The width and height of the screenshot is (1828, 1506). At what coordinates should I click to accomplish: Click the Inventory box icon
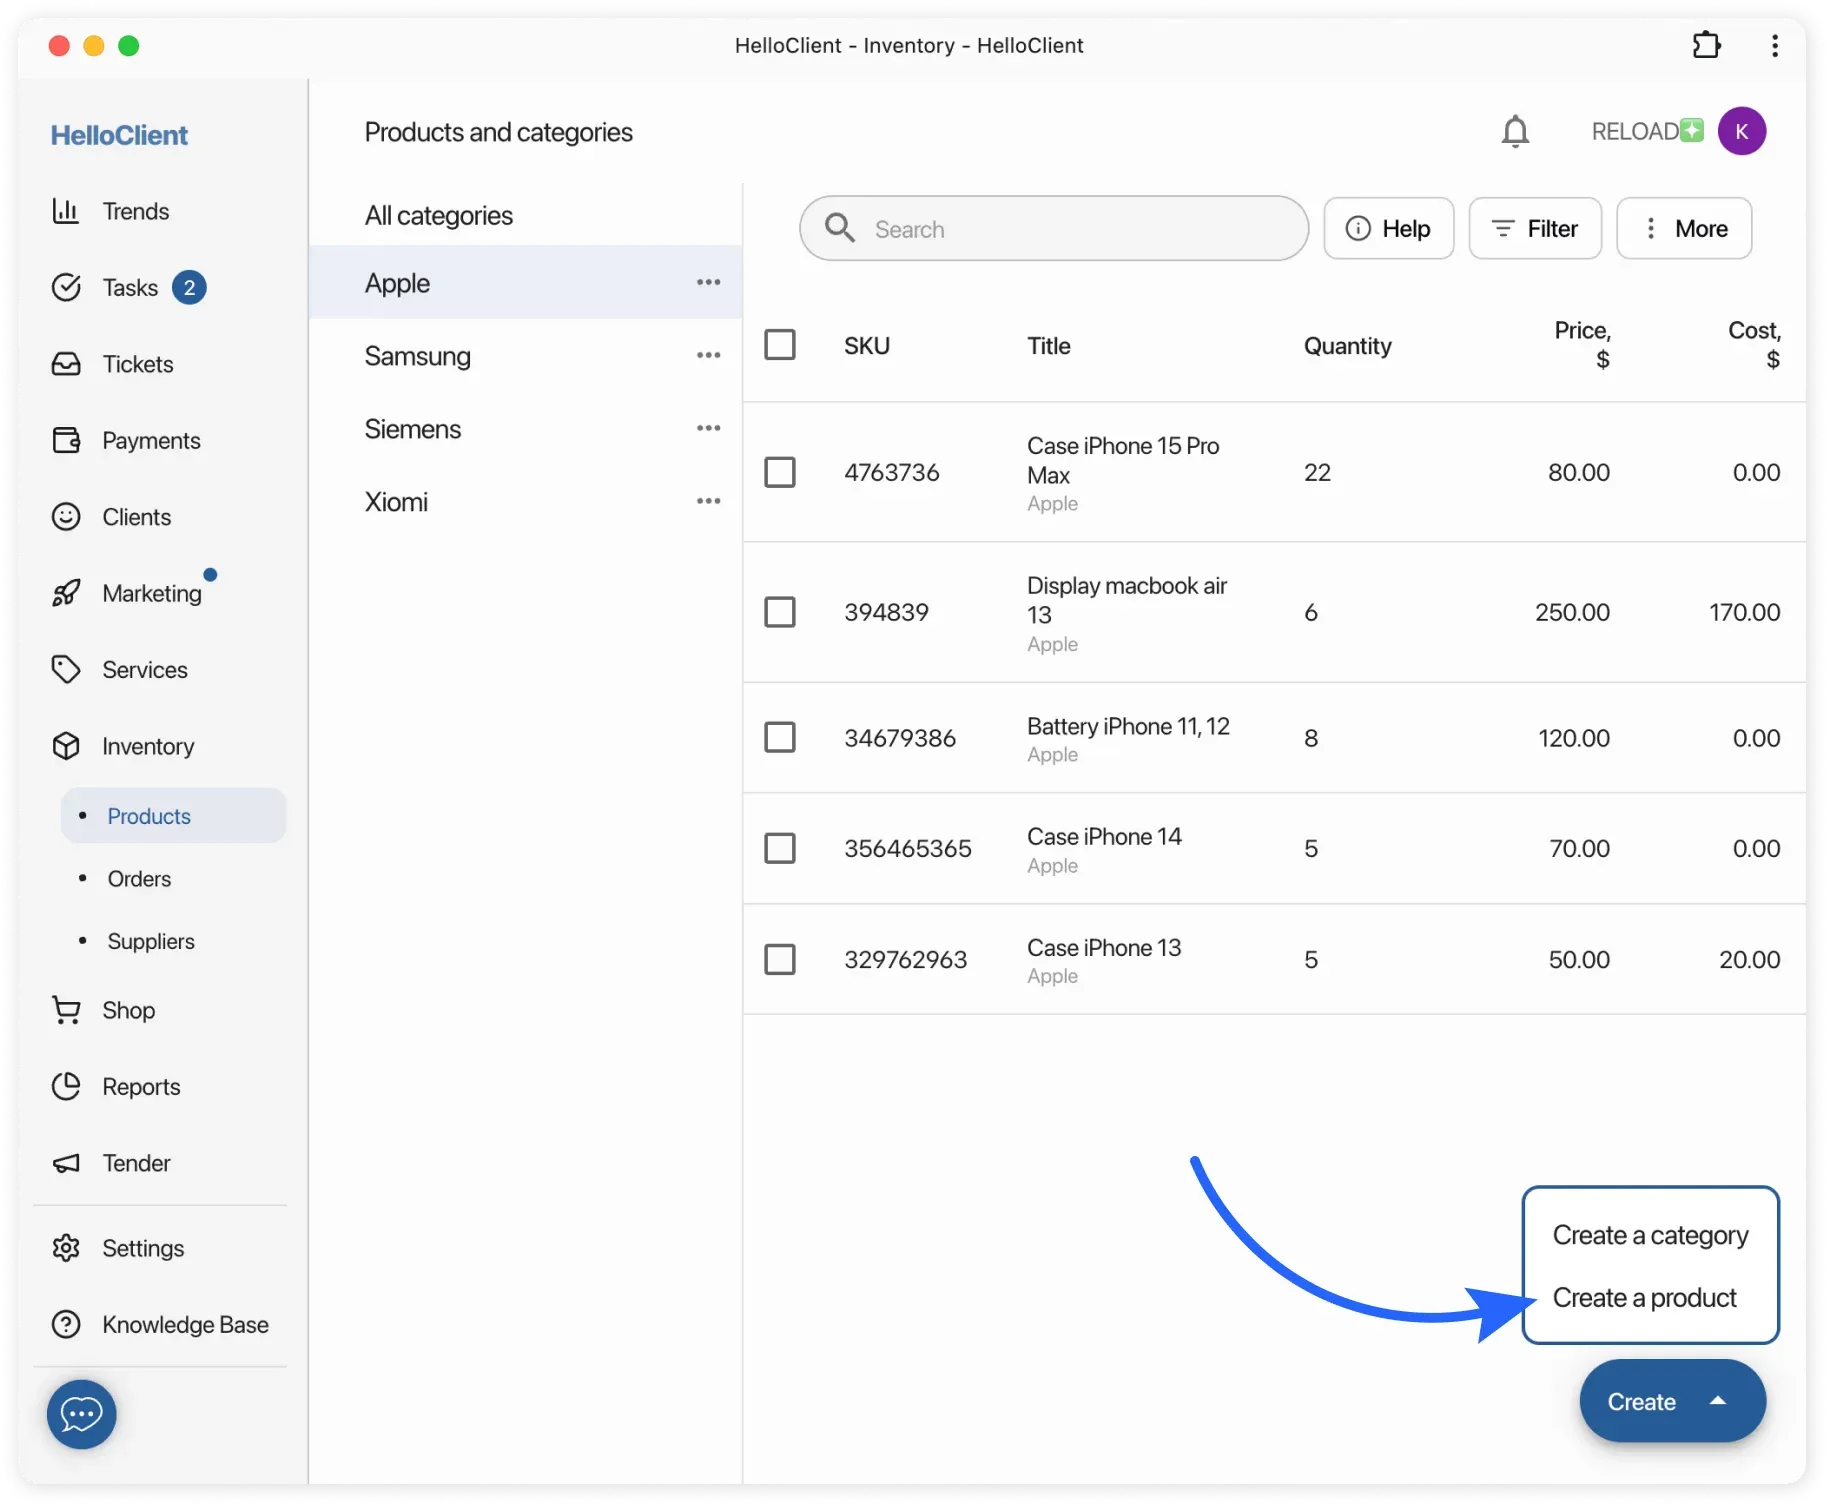[65, 745]
